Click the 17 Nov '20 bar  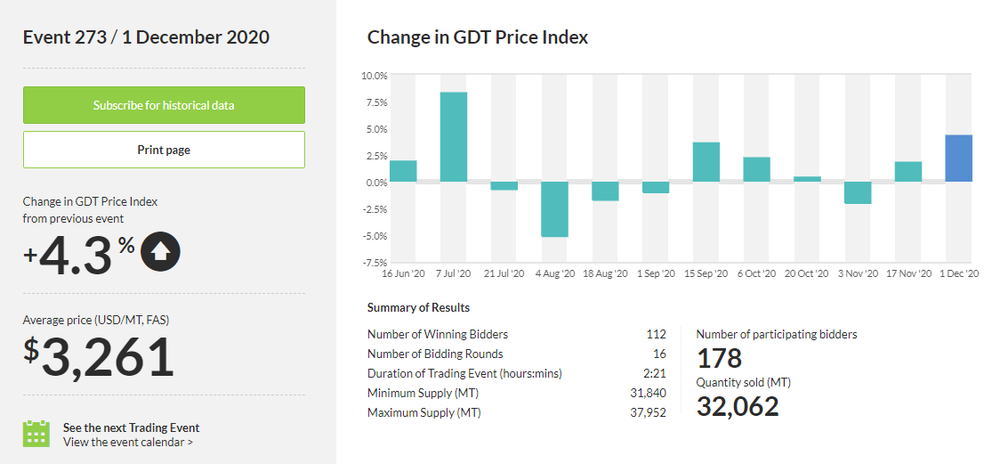coord(908,172)
